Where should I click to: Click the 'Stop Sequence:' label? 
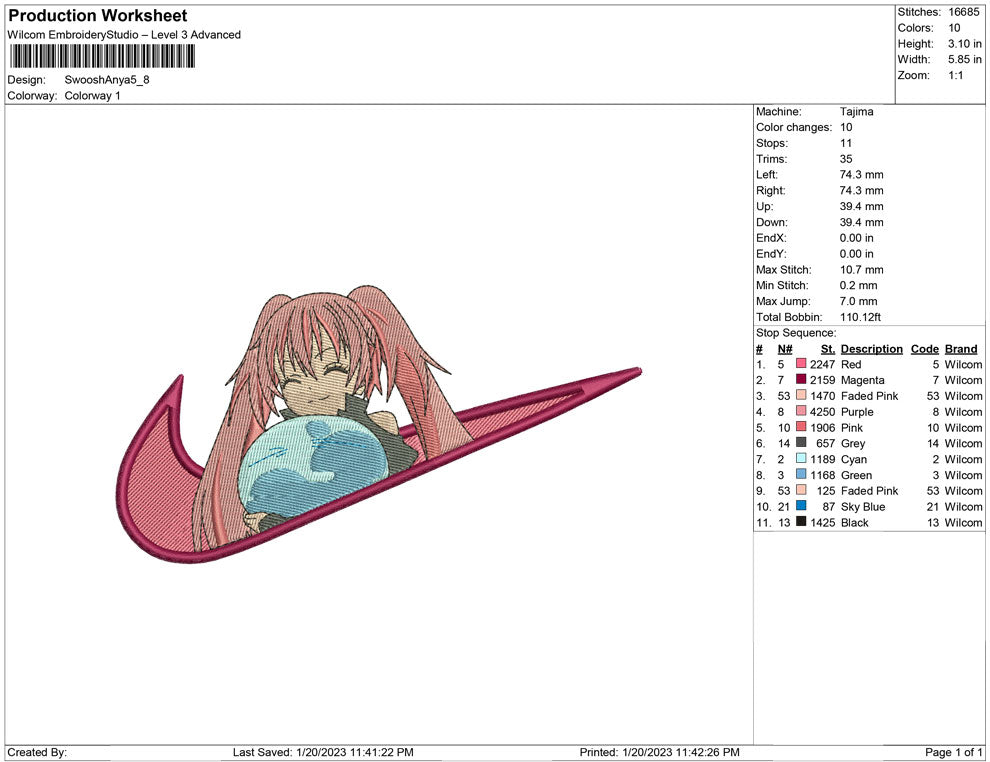[x=796, y=333]
